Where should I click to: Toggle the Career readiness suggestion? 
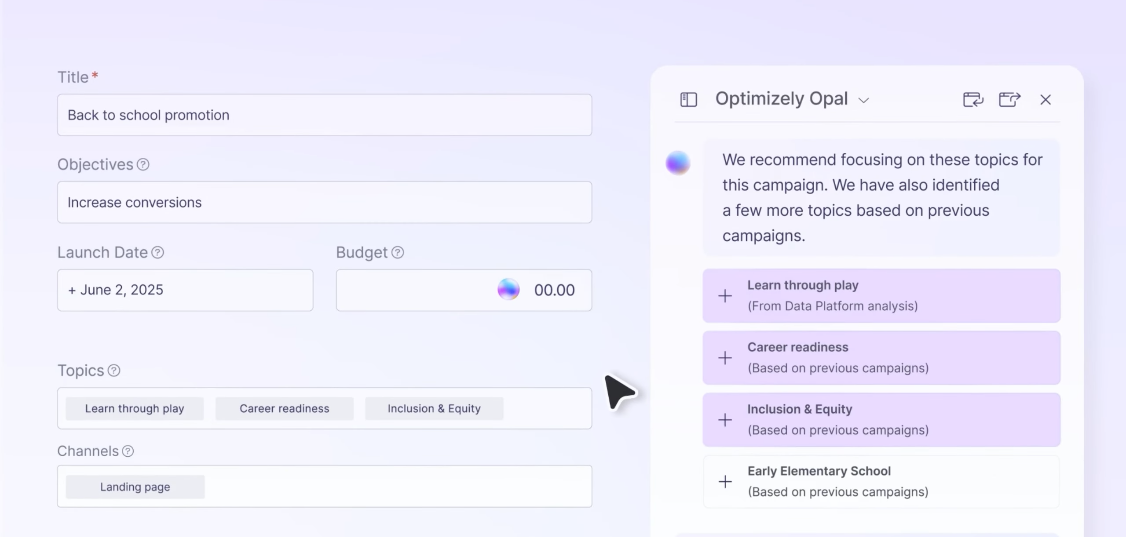(725, 358)
